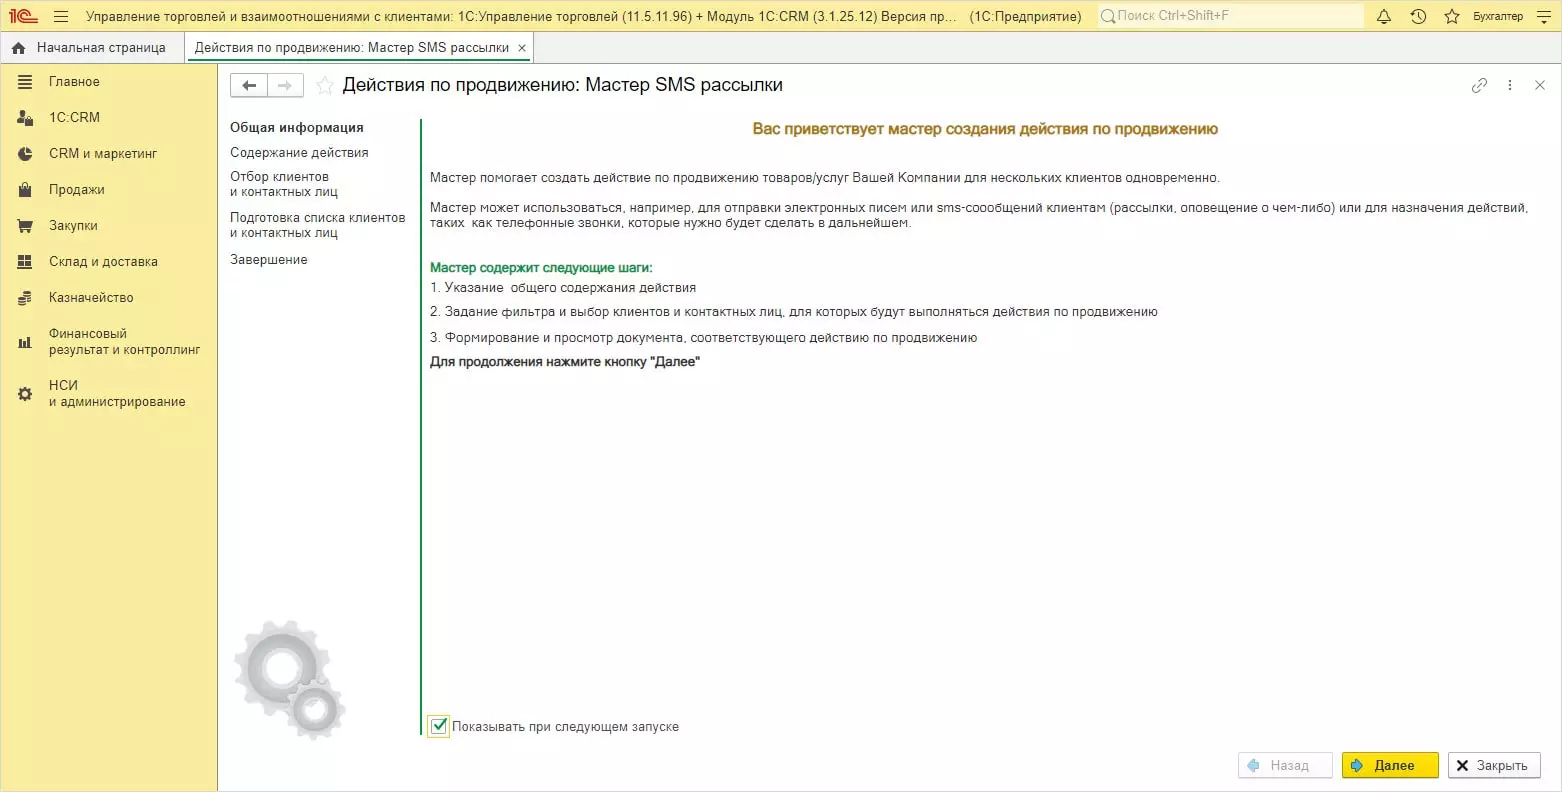The width and height of the screenshot is (1562, 792).
Task: Proceed with the Далее button
Action: [1390, 765]
